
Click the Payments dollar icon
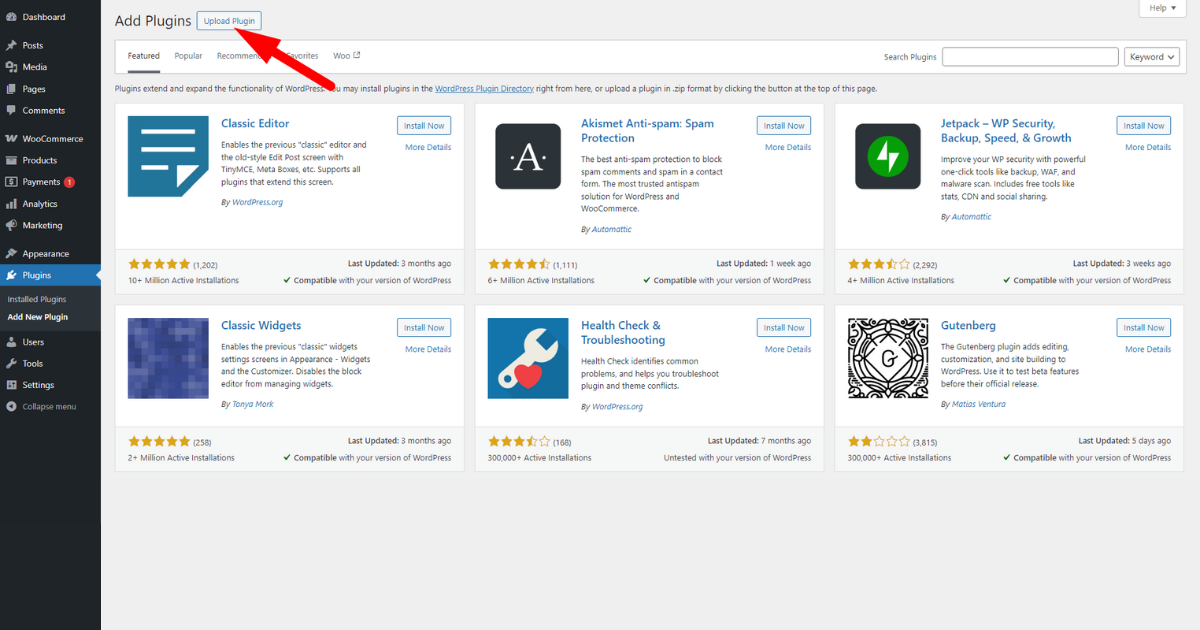(x=11, y=182)
